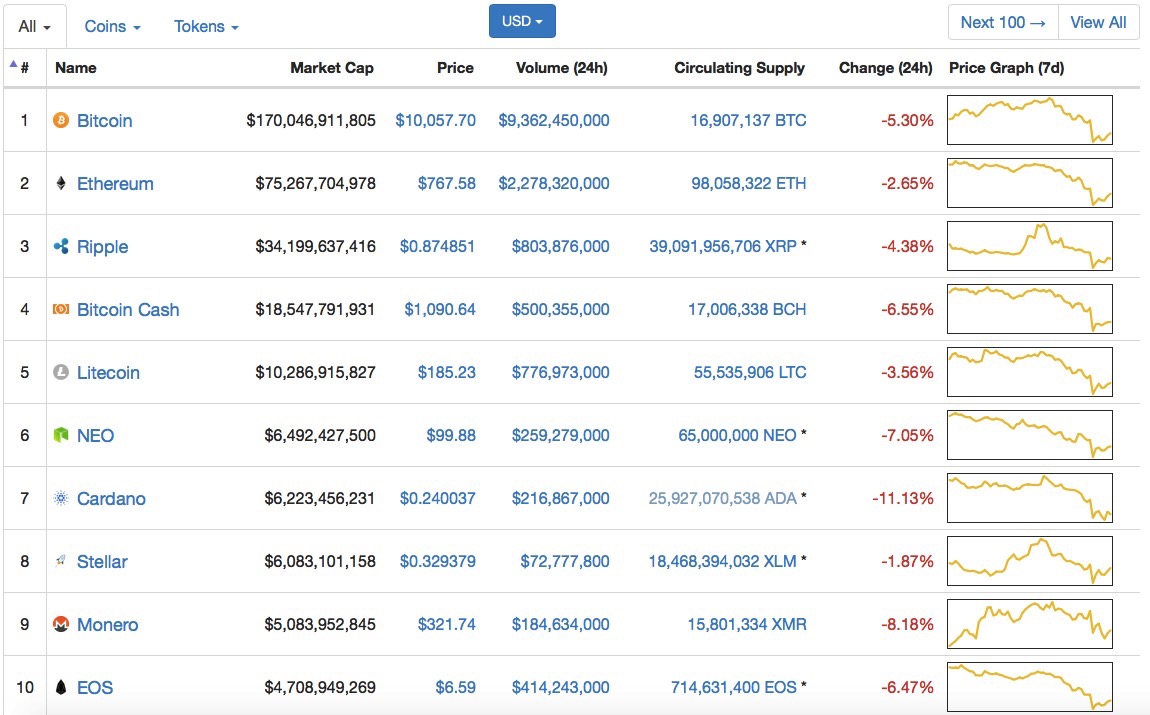Open the Ethereum coin page link
This screenshot has width=1150, height=715.
[115, 183]
